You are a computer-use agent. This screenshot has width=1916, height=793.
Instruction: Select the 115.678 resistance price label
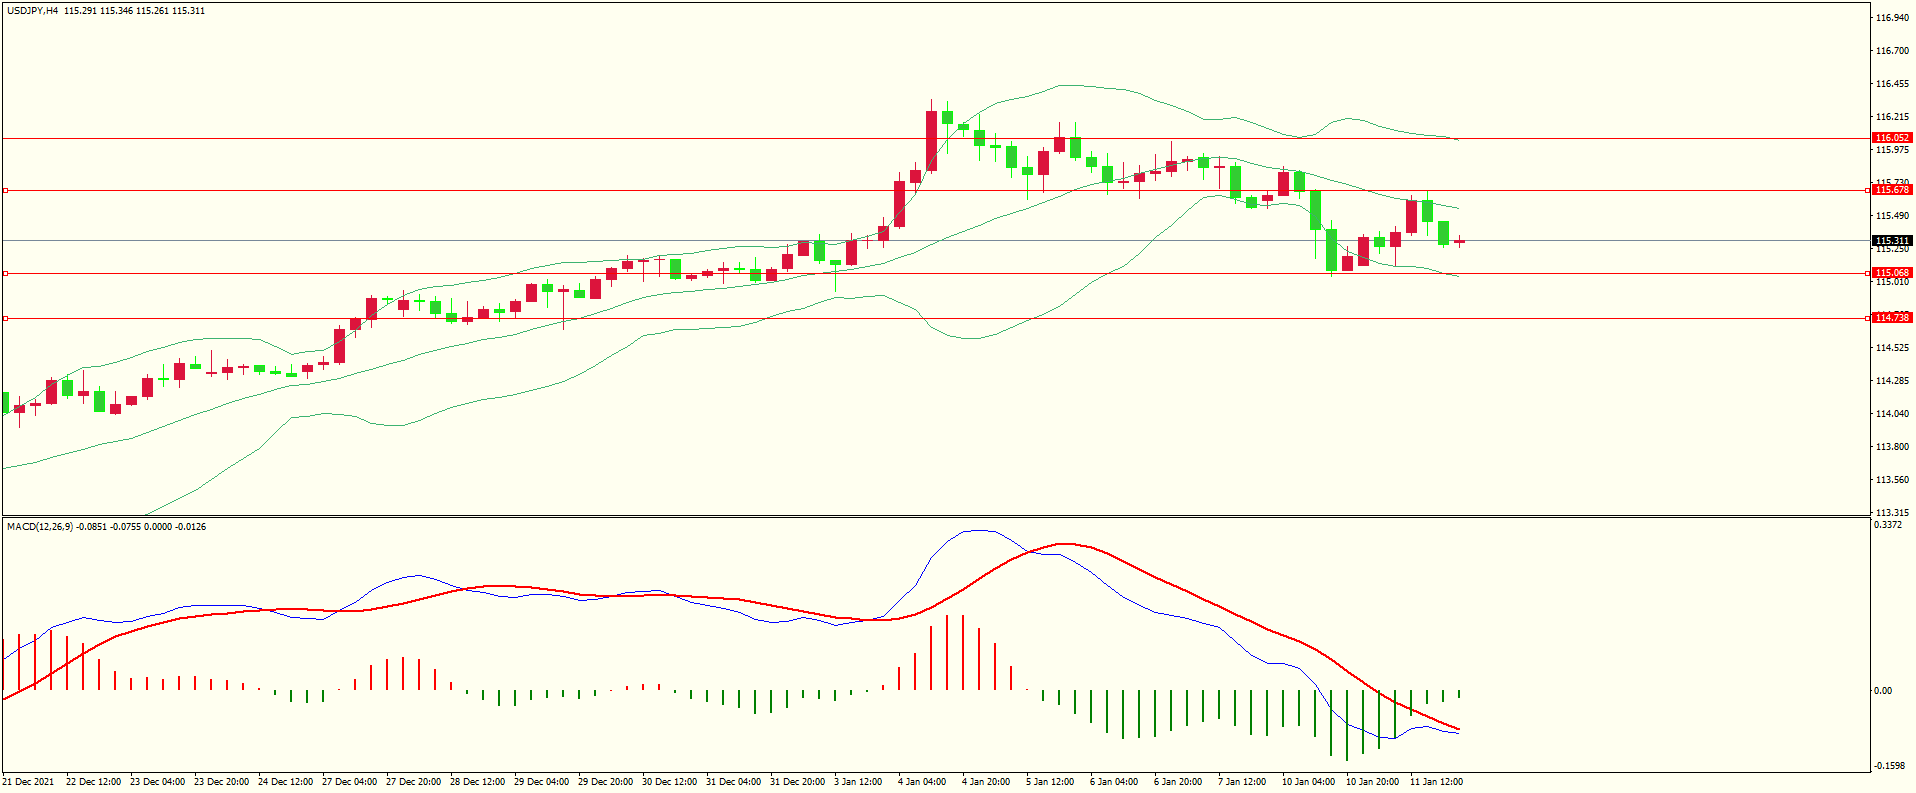1891,190
